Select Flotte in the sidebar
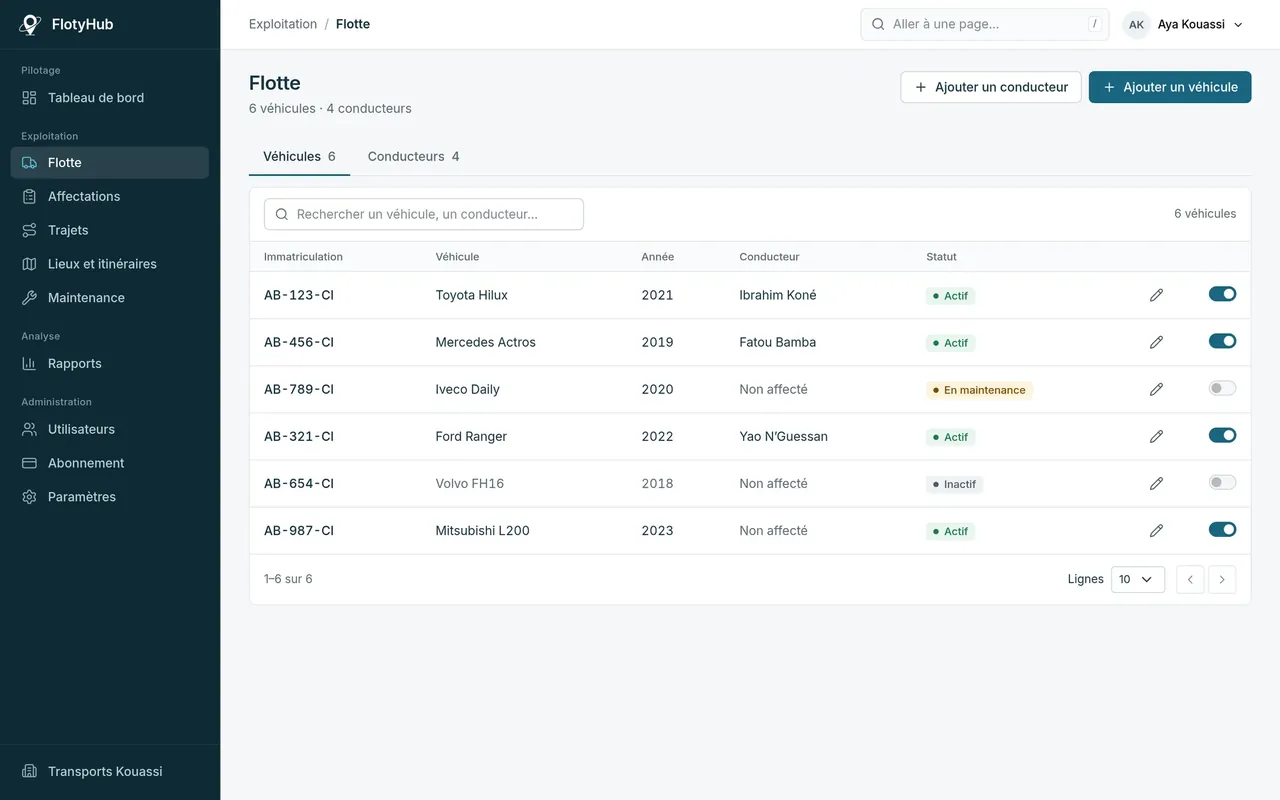 click(x=110, y=163)
